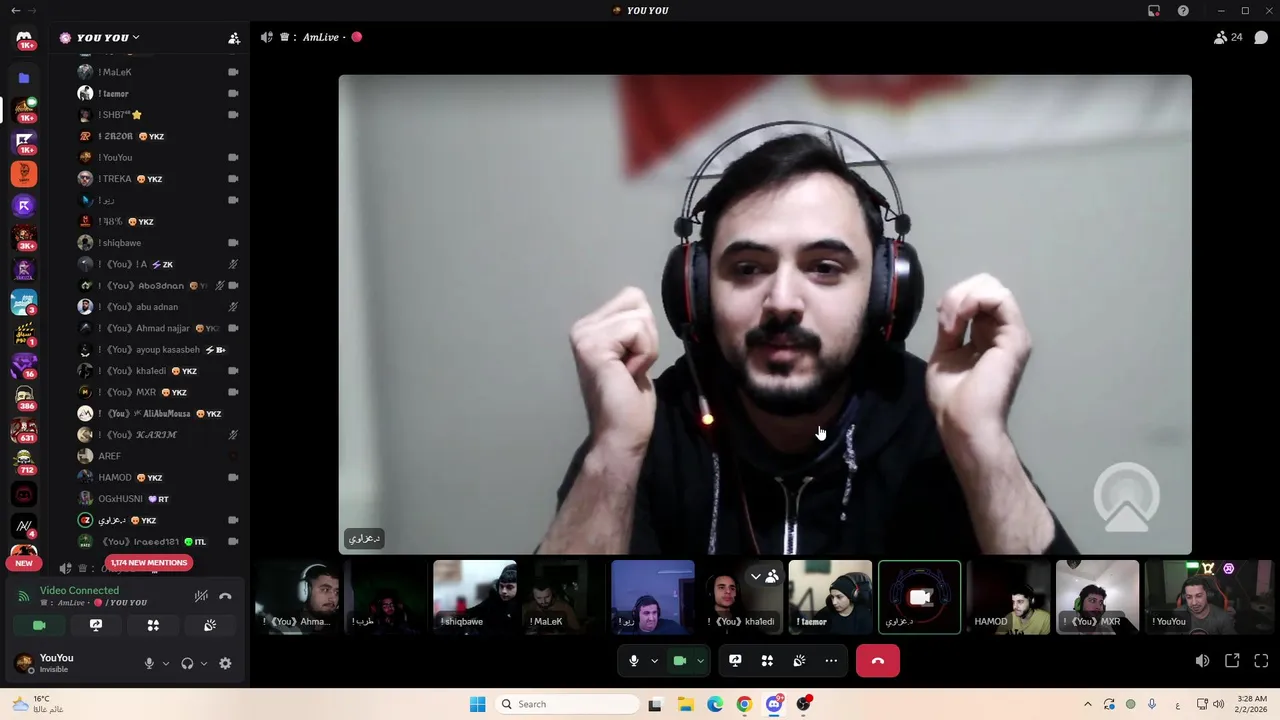1280x720 pixels.
Task: Open camera options arrow in the call controls
Action: (x=700, y=661)
